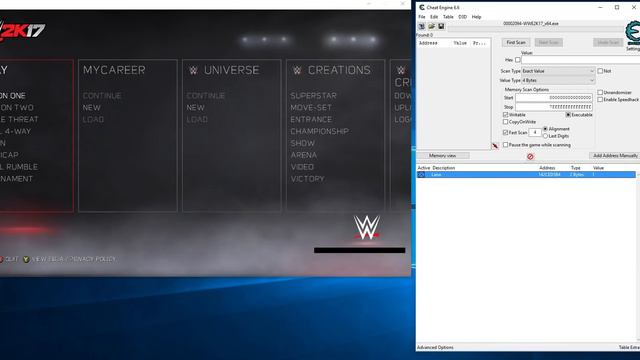Click the scan Value input field
The image size is (640, 360).
tap(580, 60)
